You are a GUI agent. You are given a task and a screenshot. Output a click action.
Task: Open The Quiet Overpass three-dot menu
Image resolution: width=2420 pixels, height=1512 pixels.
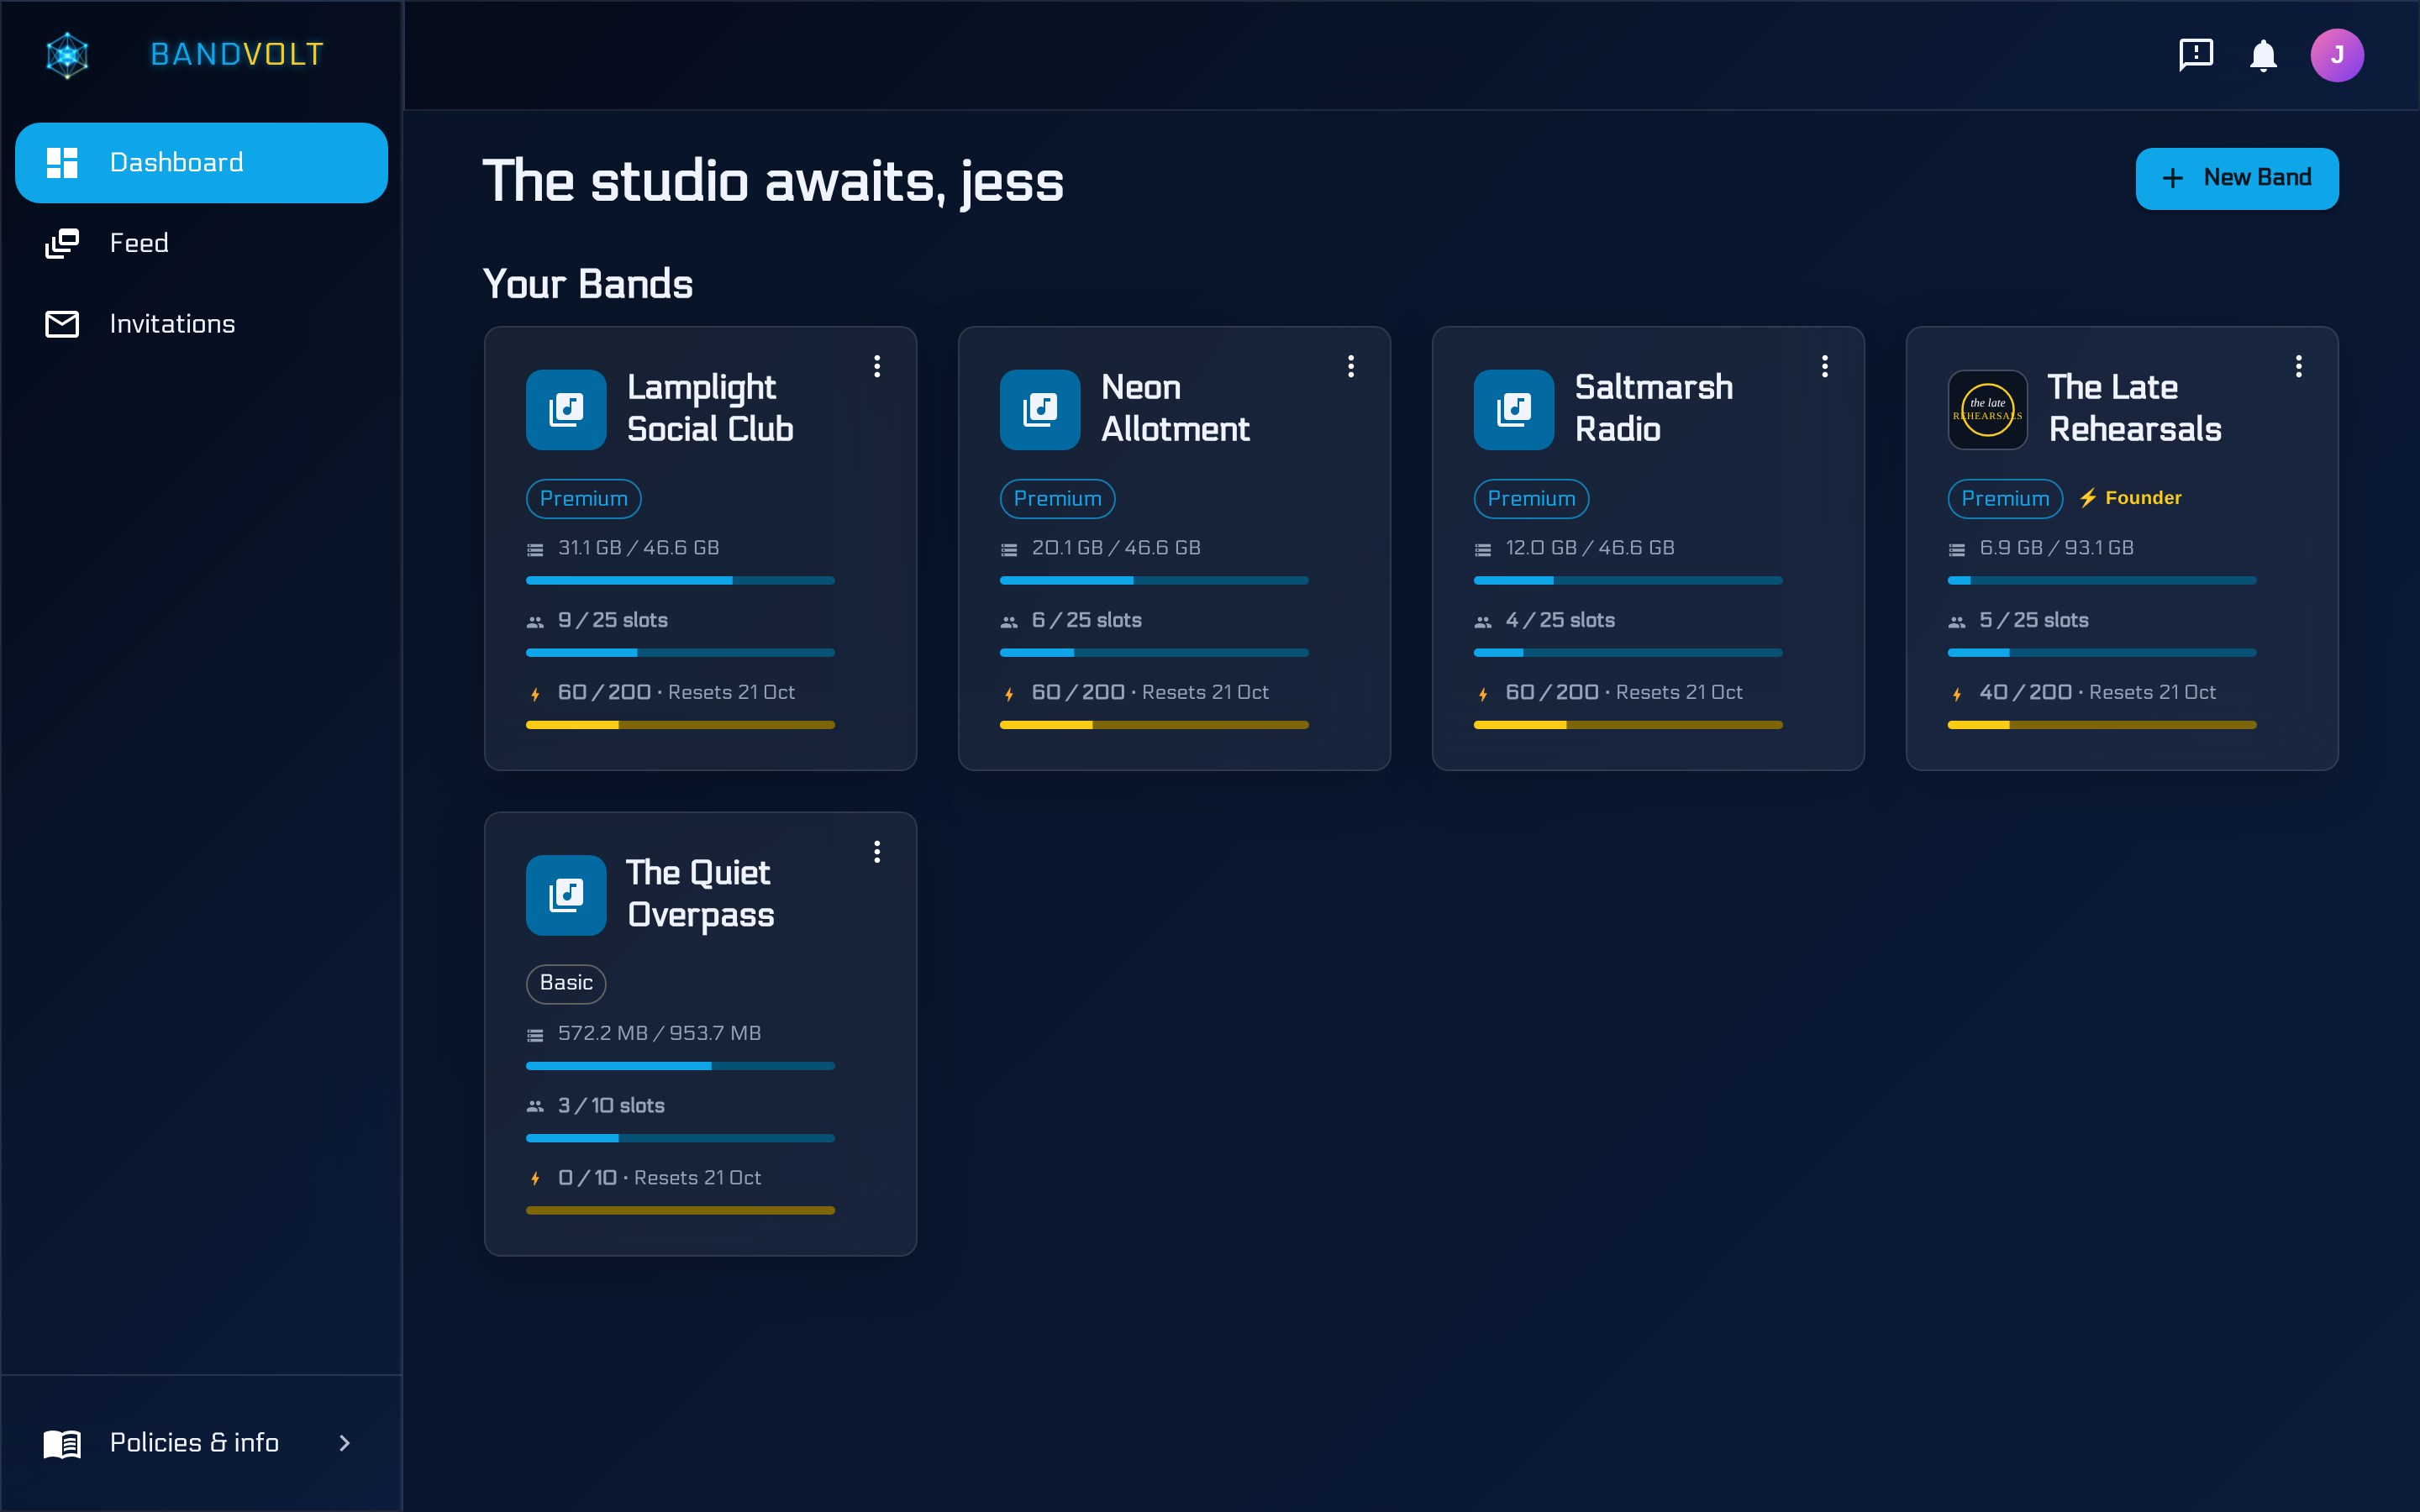click(877, 851)
